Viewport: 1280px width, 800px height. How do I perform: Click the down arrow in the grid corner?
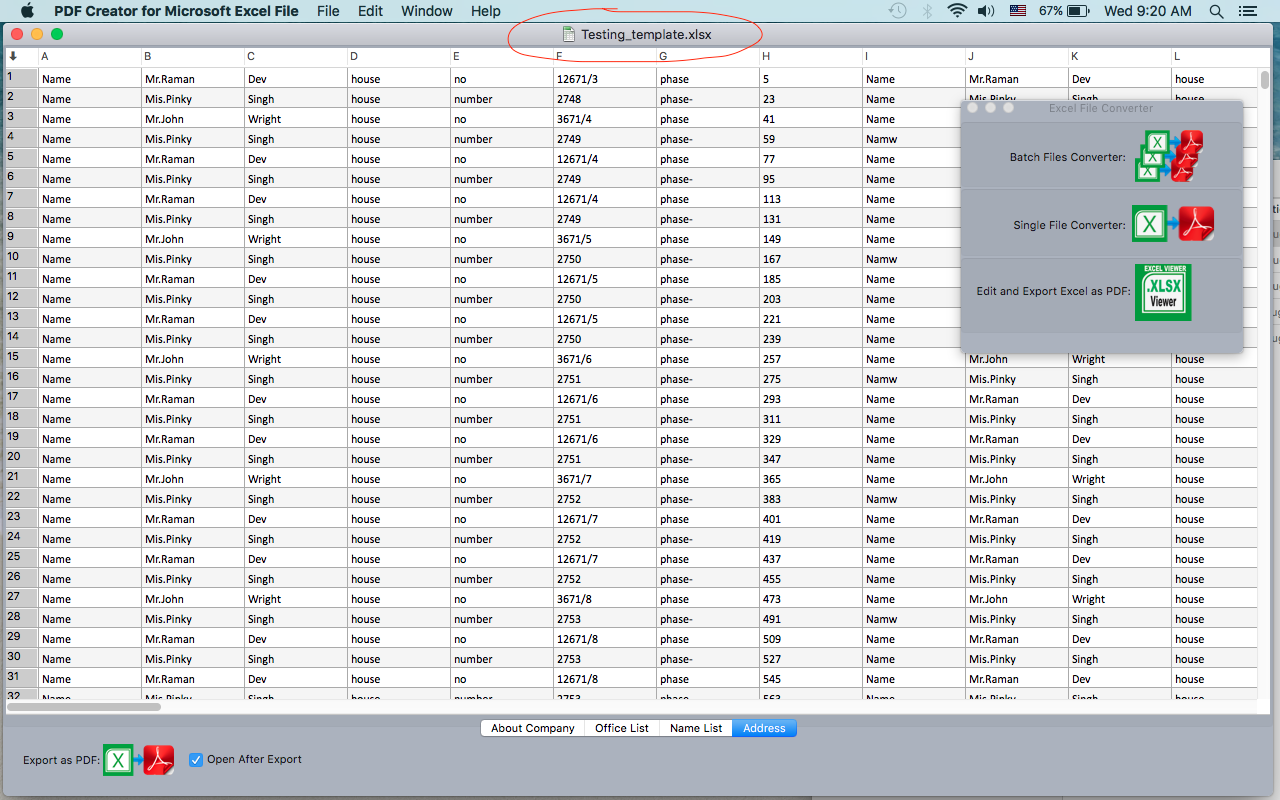[x=13, y=56]
